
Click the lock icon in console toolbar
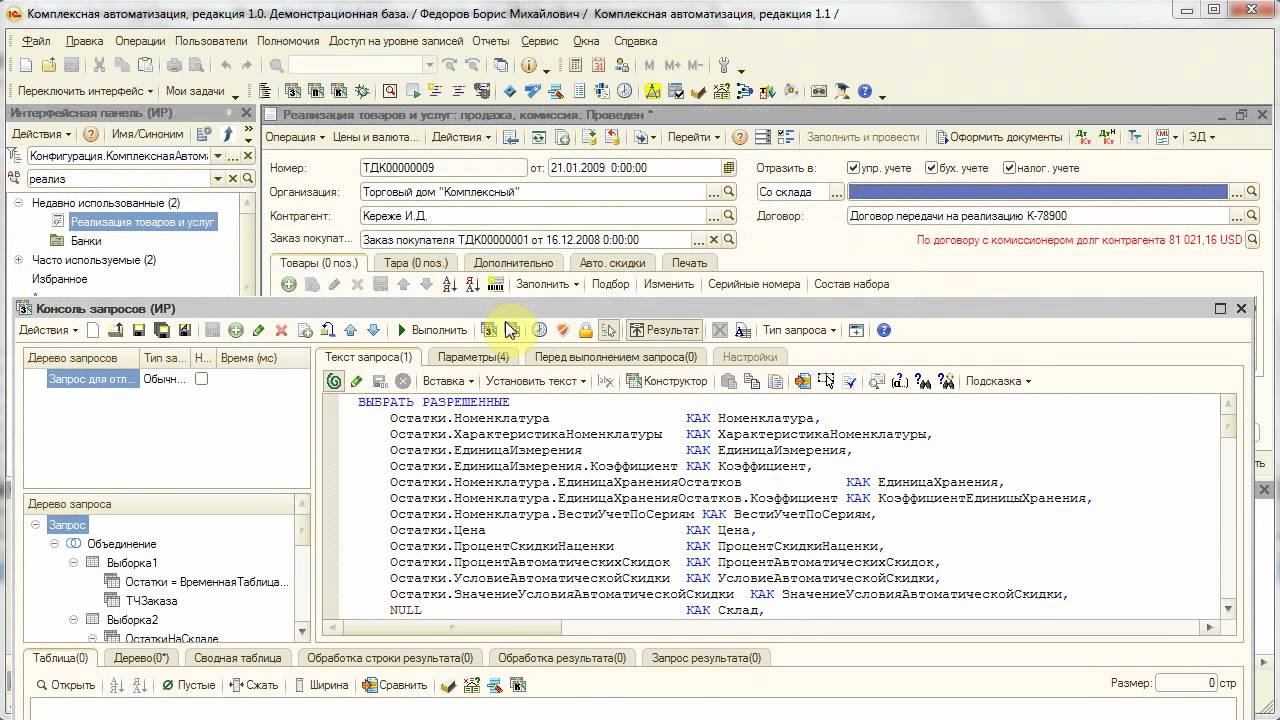coord(586,330)
